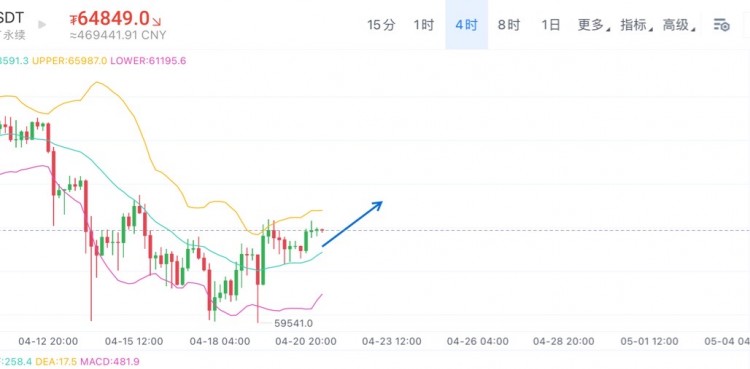Image resolution: width=750 pixels, height=369 pixels.
Task: Click the 59541.0 low price marker
Action: coord(293,324)
